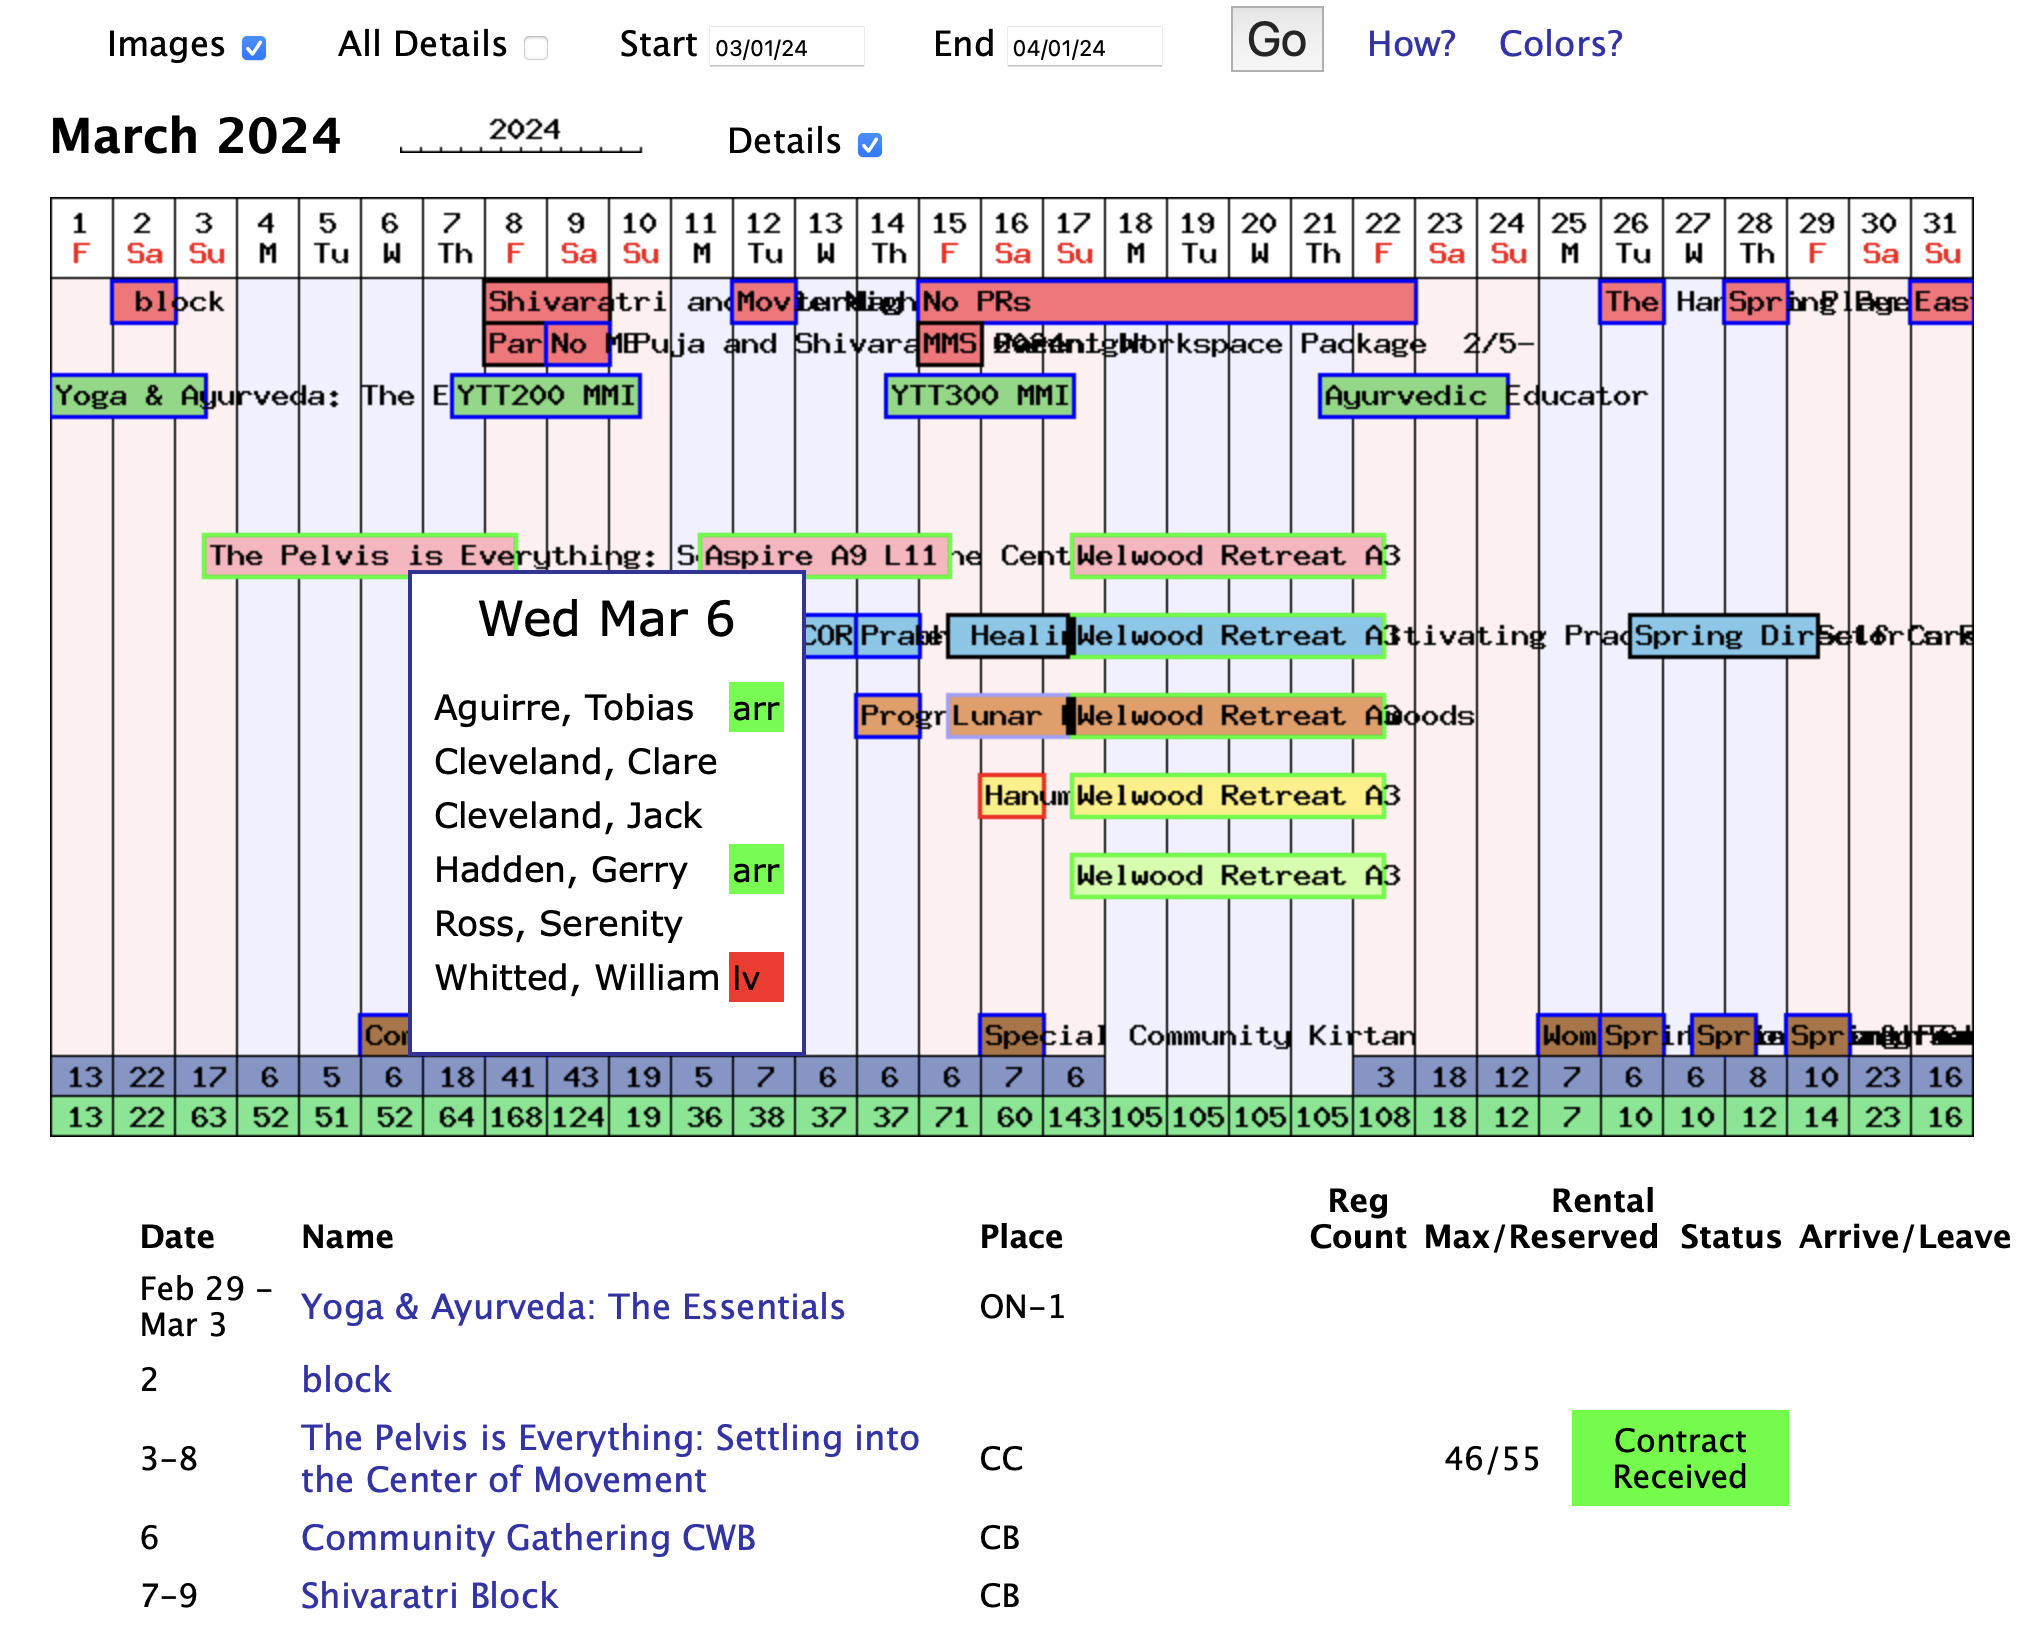This screenshot has height=1630, width=2026.
Task: Open the Shivaratri Block link
Action: (x=429, y=1595)
